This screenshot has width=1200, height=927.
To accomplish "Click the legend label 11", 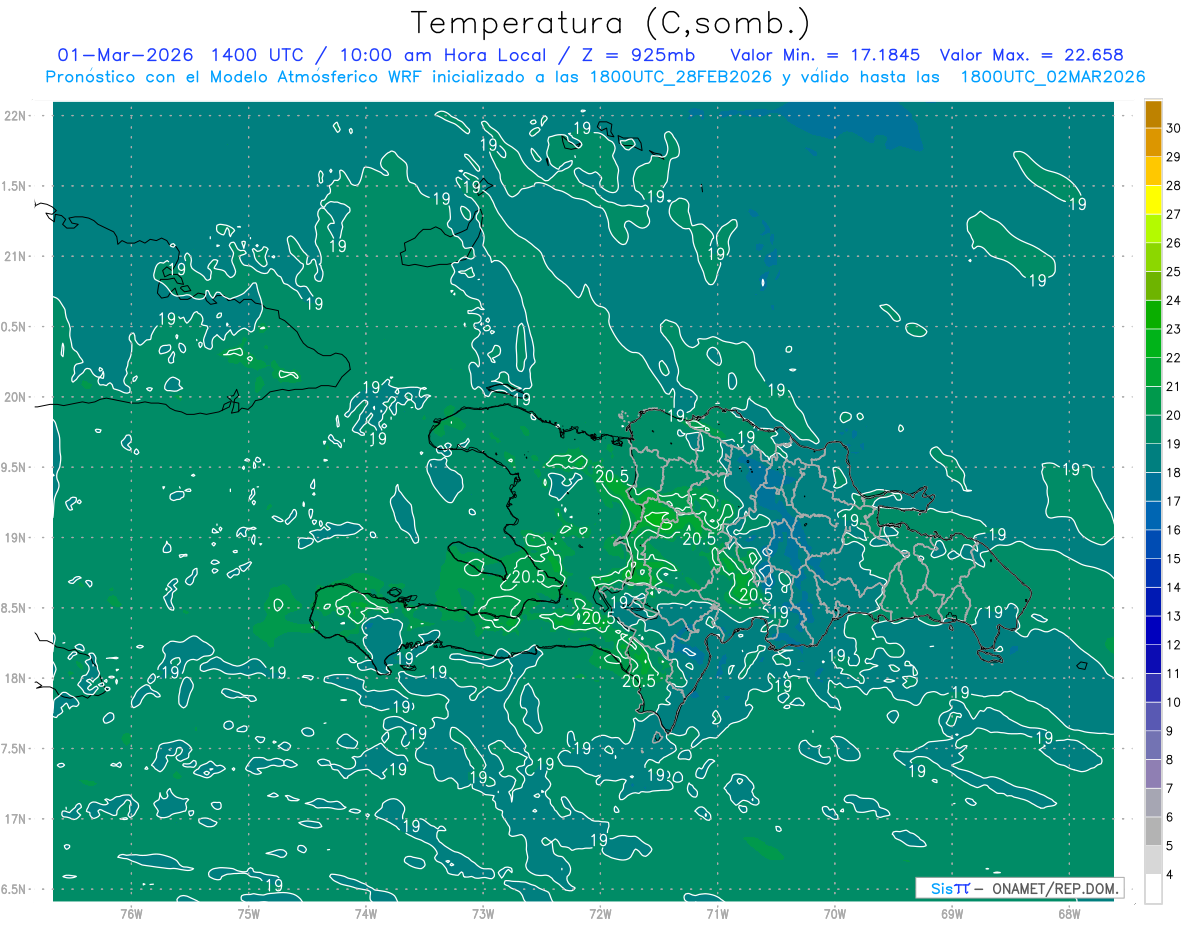I will 1174,673.
